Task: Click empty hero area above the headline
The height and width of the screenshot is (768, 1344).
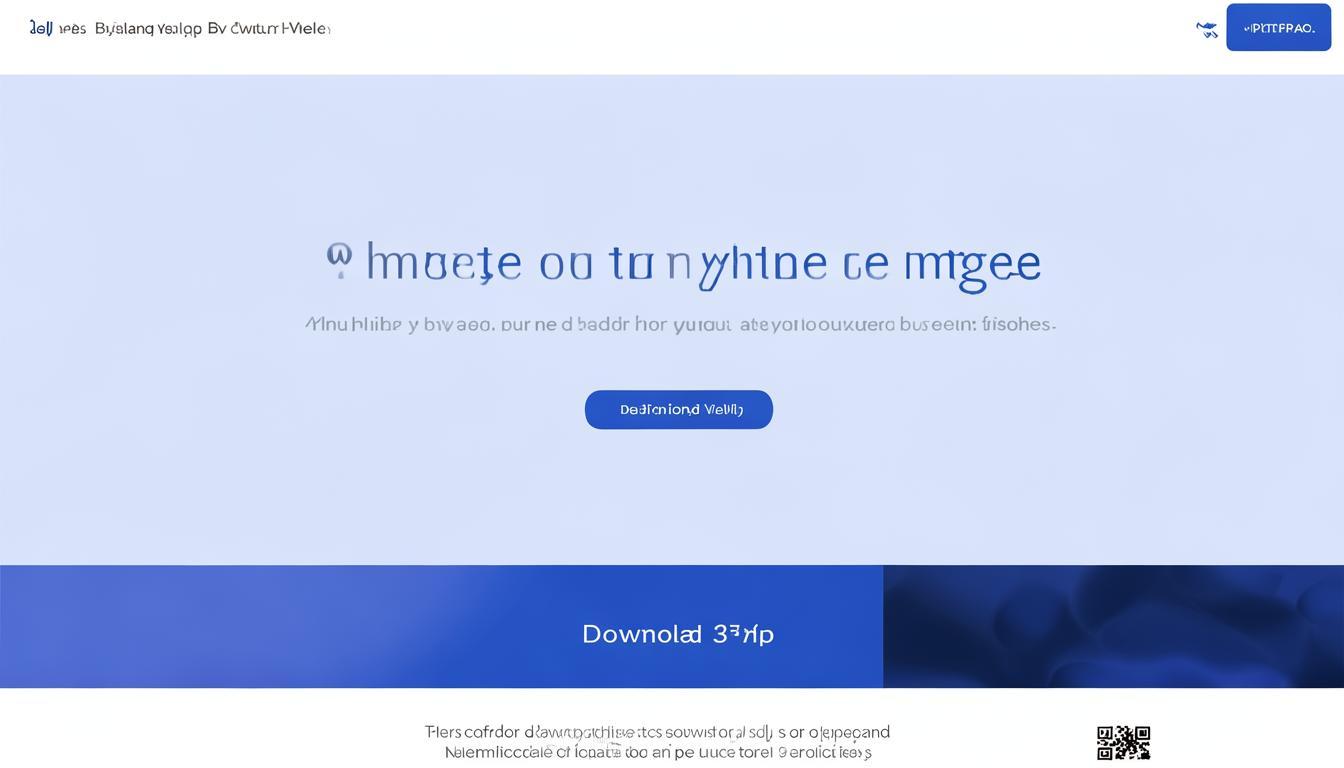Action: [672, 150]
